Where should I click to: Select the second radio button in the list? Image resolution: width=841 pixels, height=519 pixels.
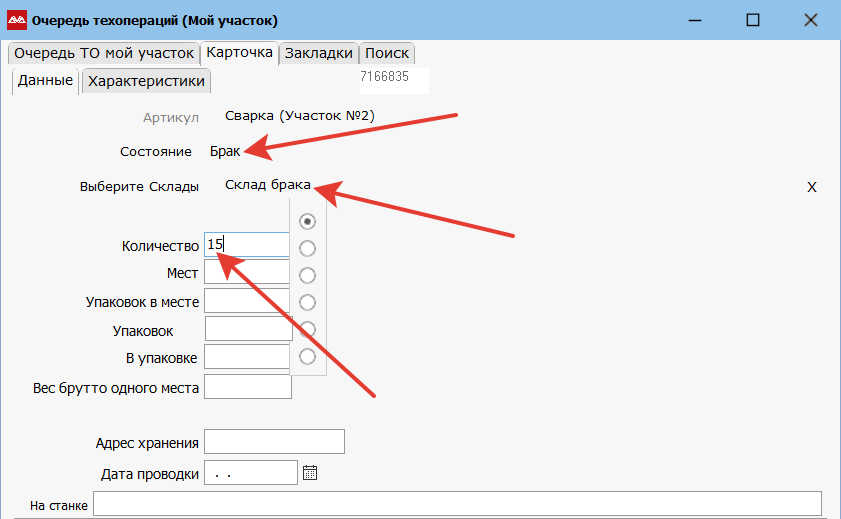308,248
